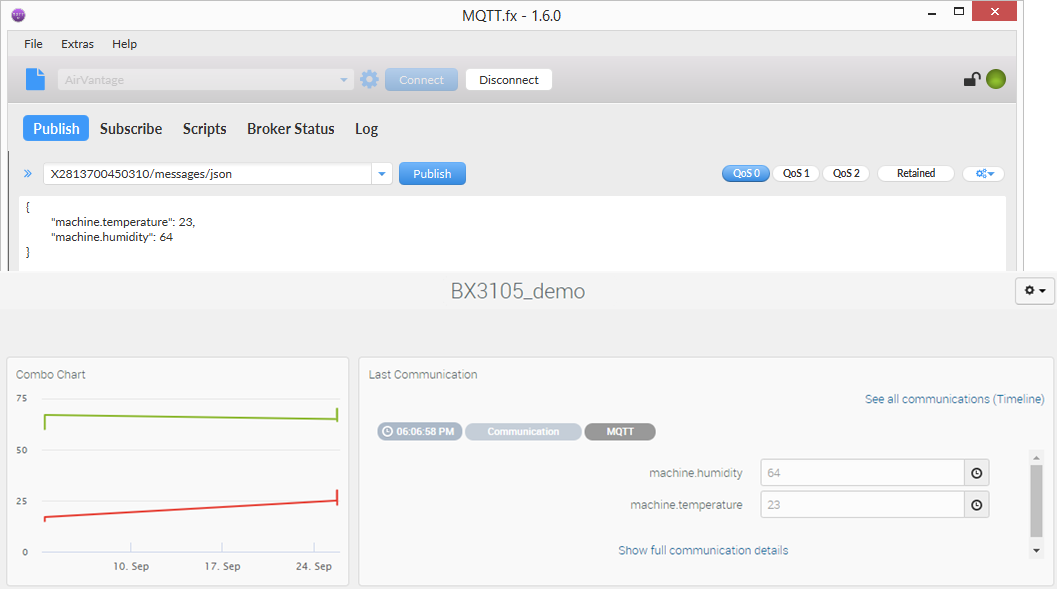Open the Extras menu
1057x589 pixels.
click(x=78, y=44)
